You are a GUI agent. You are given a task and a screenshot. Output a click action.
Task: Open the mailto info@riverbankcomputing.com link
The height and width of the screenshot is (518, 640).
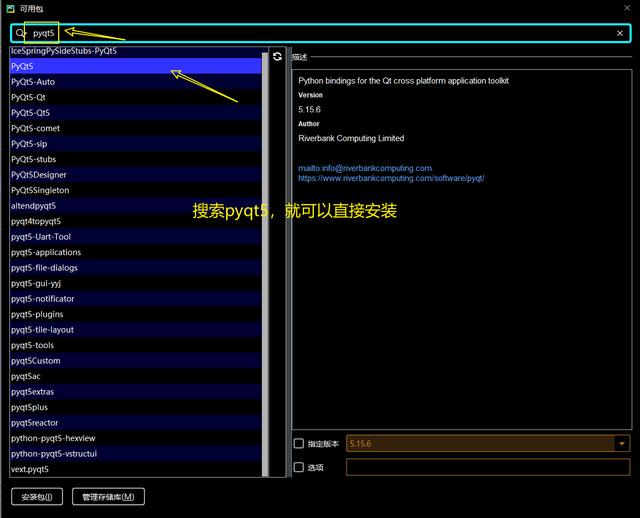[x=365, y=168]
